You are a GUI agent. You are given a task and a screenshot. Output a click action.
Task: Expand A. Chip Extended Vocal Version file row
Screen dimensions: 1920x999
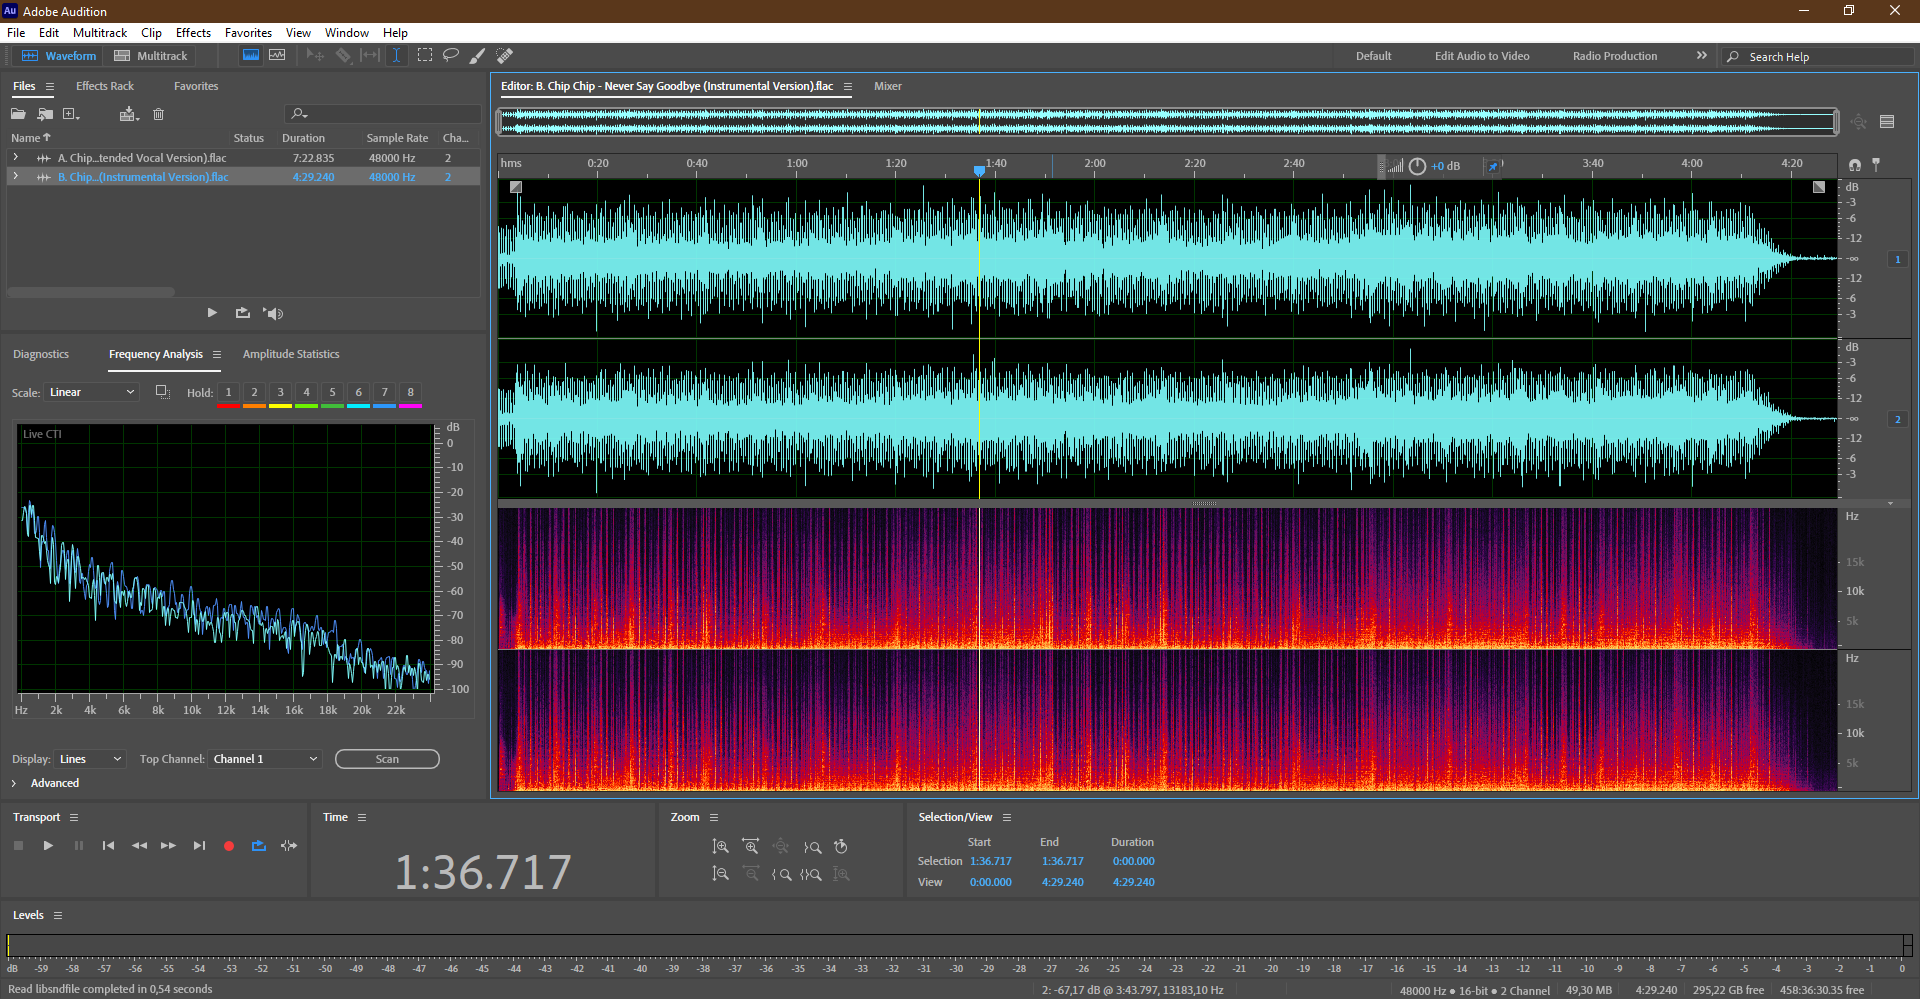[x=15, y=157]
